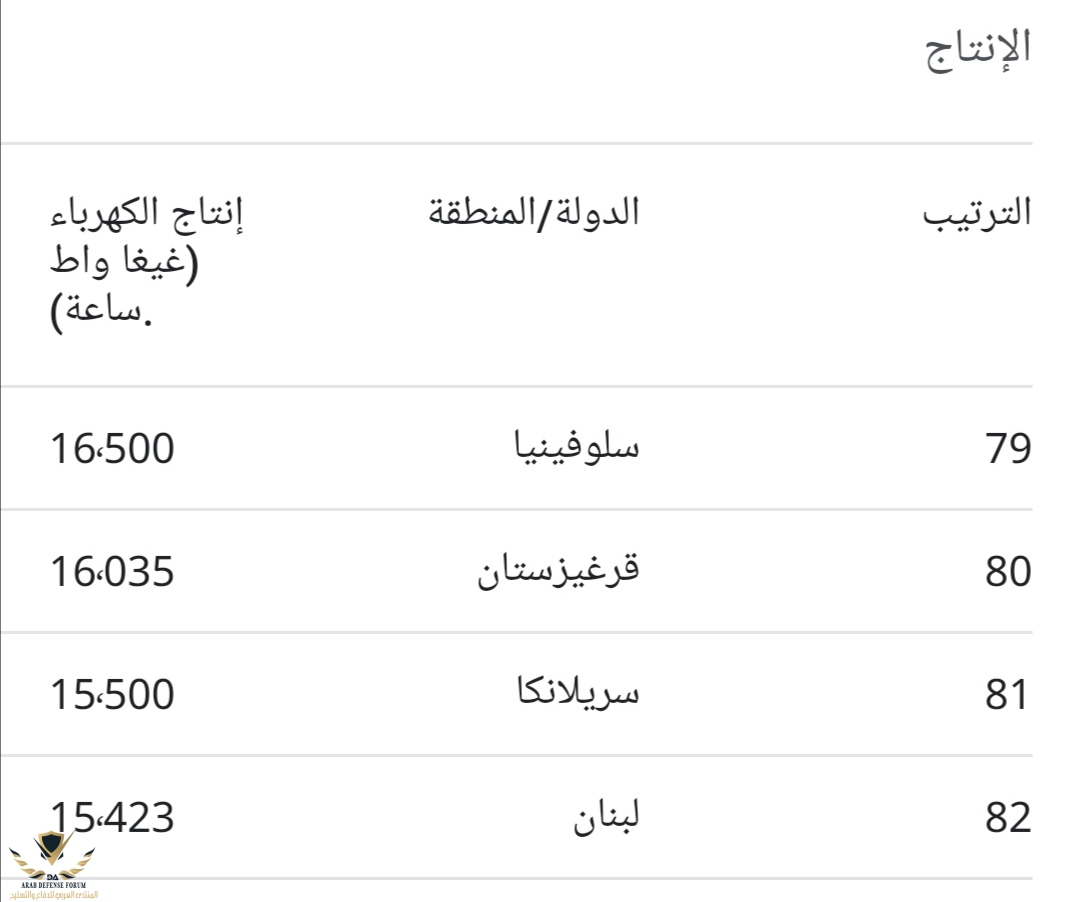Image resolution: width=1080 pixels, height=902 pixels.
Task: Click the 16,500 production value
Action: [x=112, y=449]
